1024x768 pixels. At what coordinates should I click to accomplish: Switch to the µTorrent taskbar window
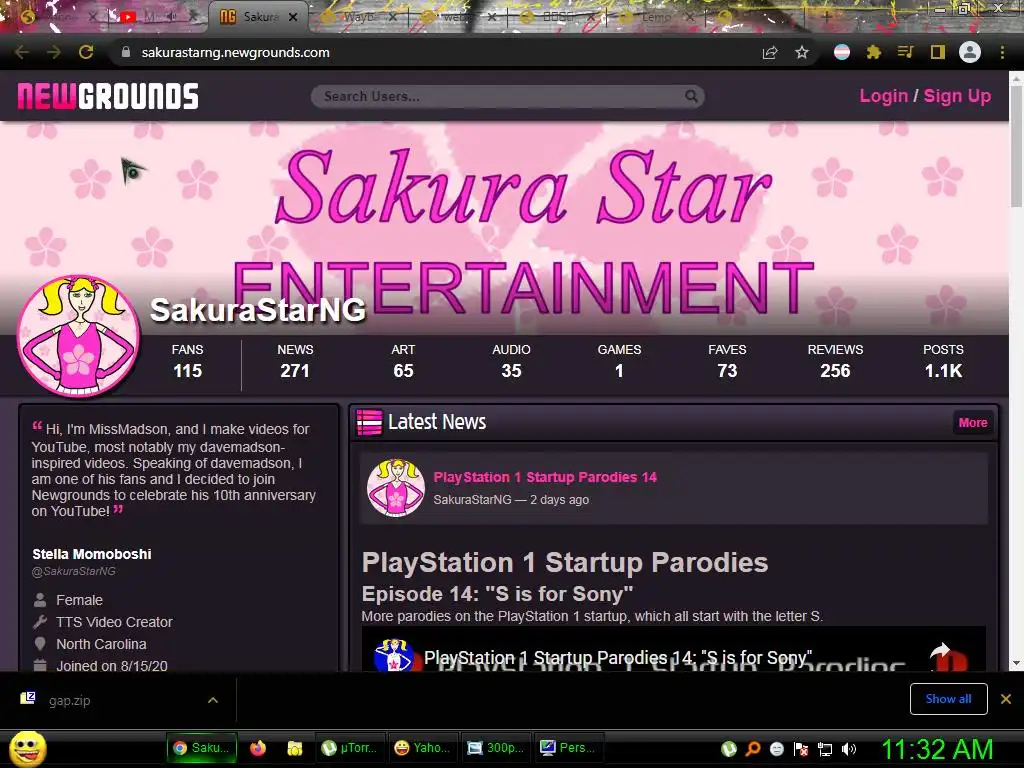point(350,748)
